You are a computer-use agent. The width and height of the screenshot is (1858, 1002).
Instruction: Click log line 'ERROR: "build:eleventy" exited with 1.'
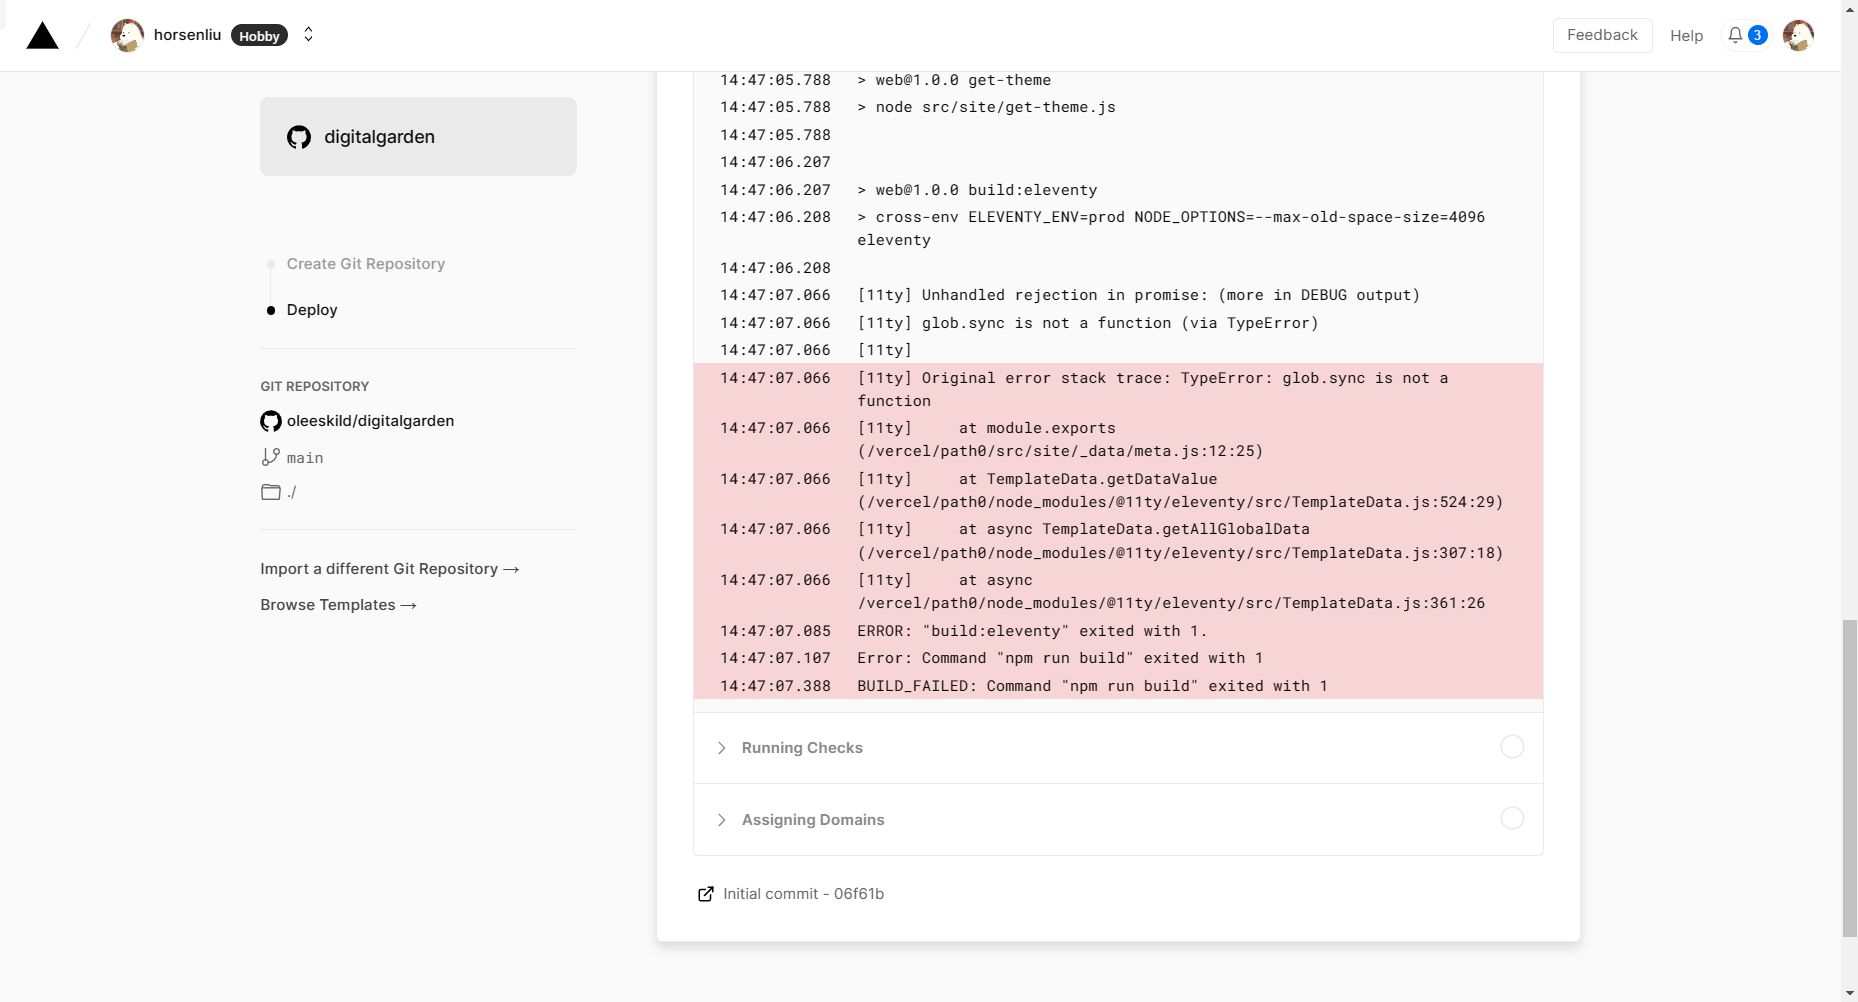(x=1118, y=631)
